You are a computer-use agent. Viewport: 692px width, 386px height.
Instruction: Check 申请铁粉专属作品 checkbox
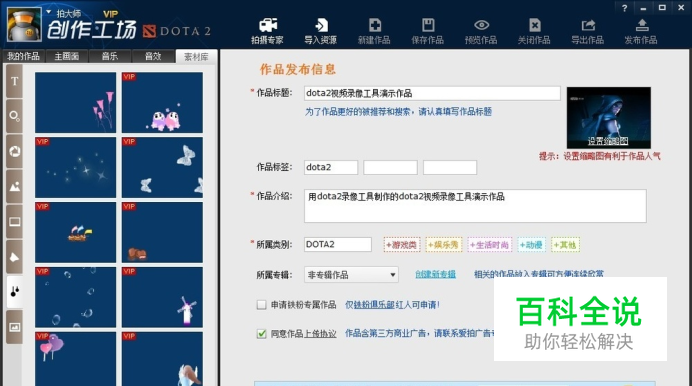coord(262,305)
